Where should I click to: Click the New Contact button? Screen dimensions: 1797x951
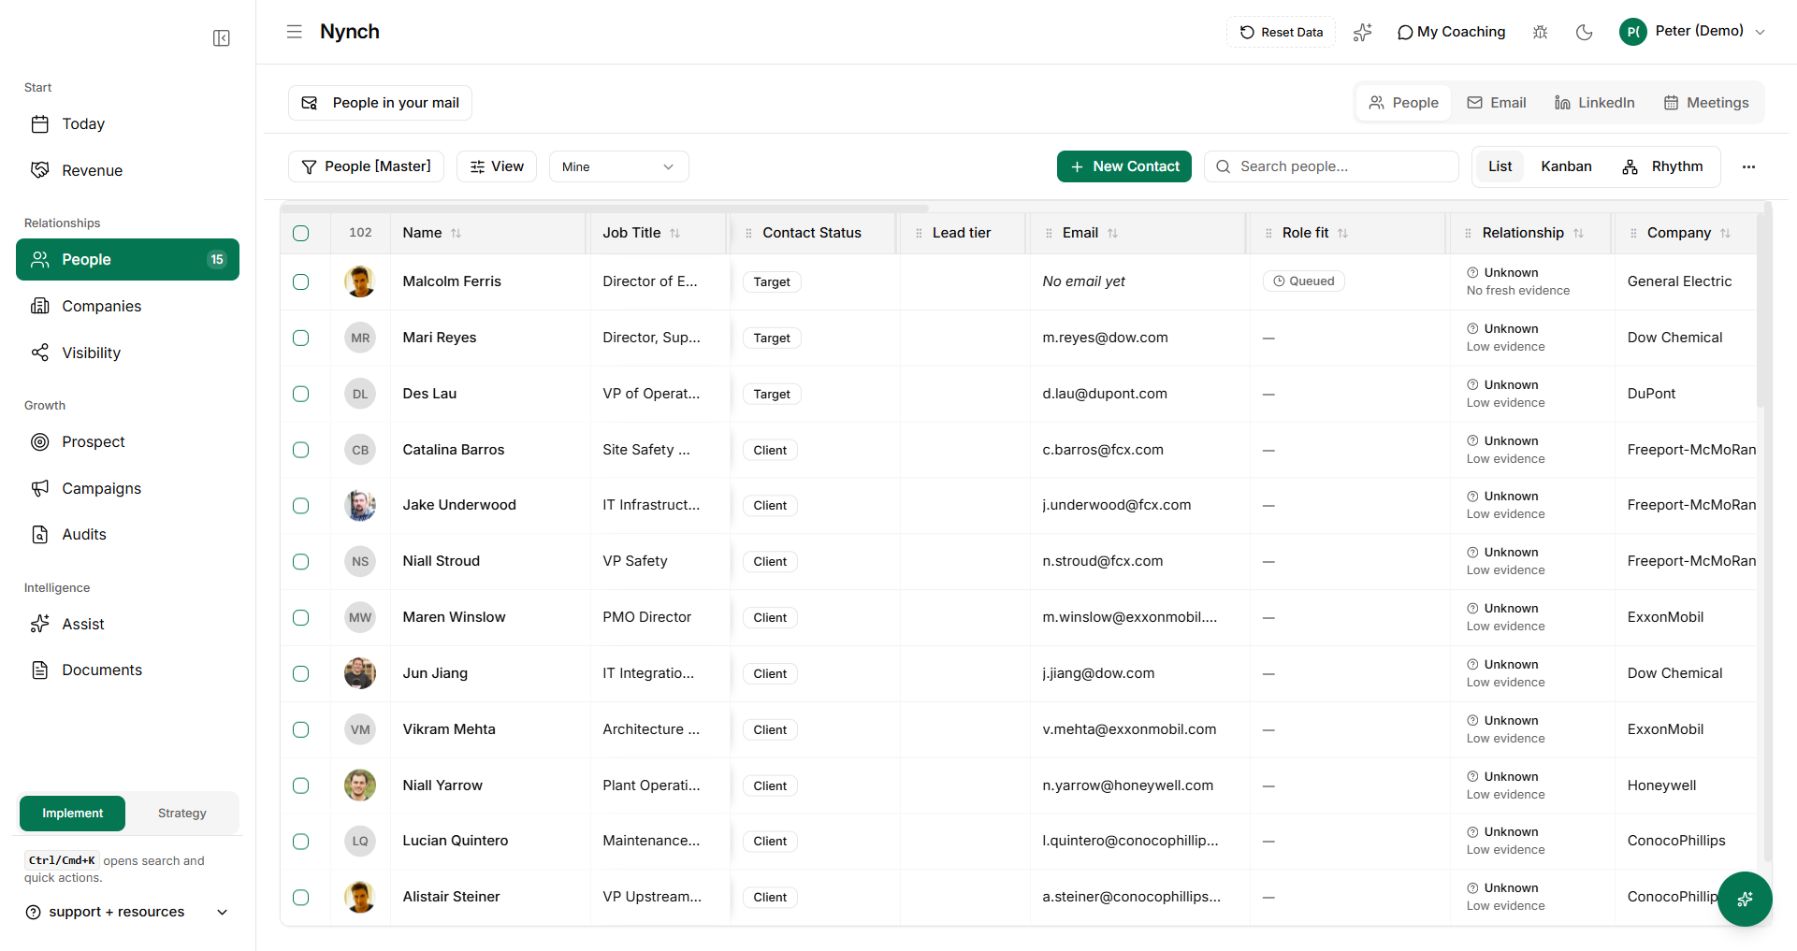[x=1125, y=167]
